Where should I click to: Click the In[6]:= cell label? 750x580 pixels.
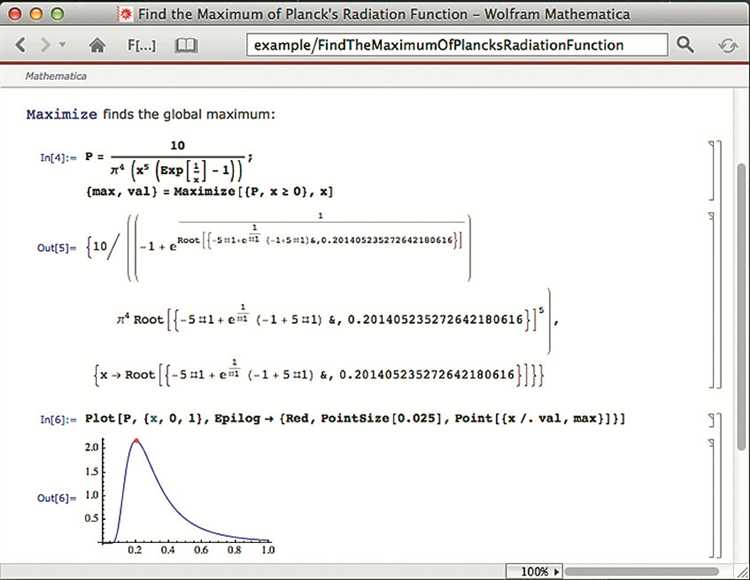click(58, 419)
